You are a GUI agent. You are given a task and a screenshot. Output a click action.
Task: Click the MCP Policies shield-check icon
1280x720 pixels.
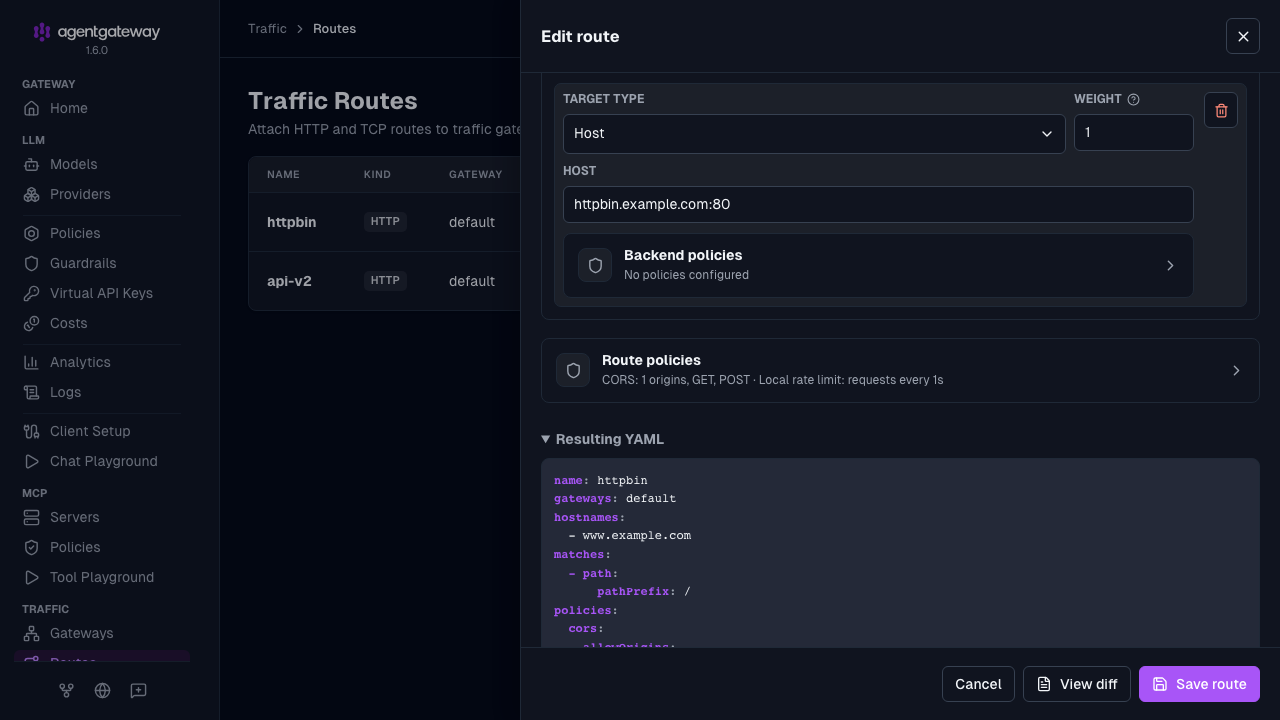point(32,547)
